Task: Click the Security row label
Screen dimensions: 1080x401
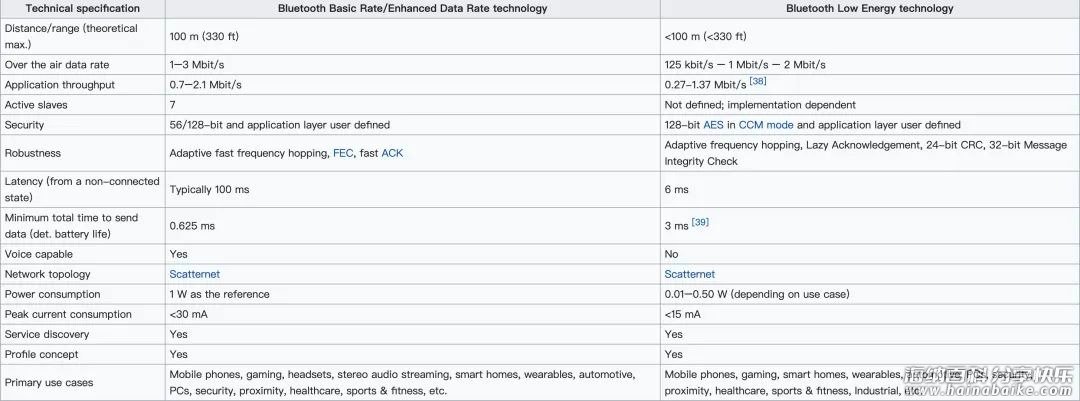Action: tap(24, 125)
